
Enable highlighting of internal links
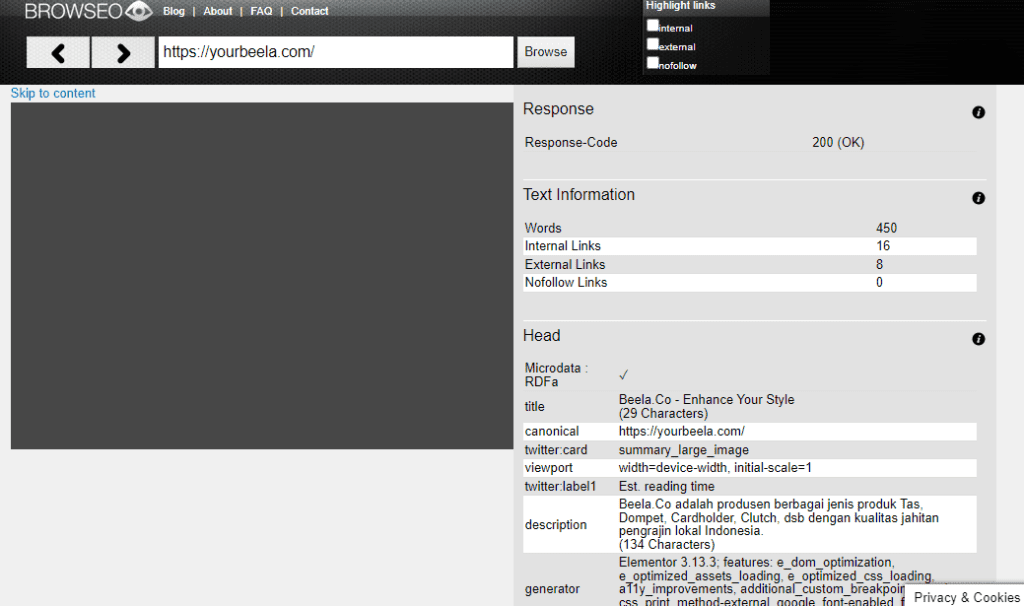(653, 27)
